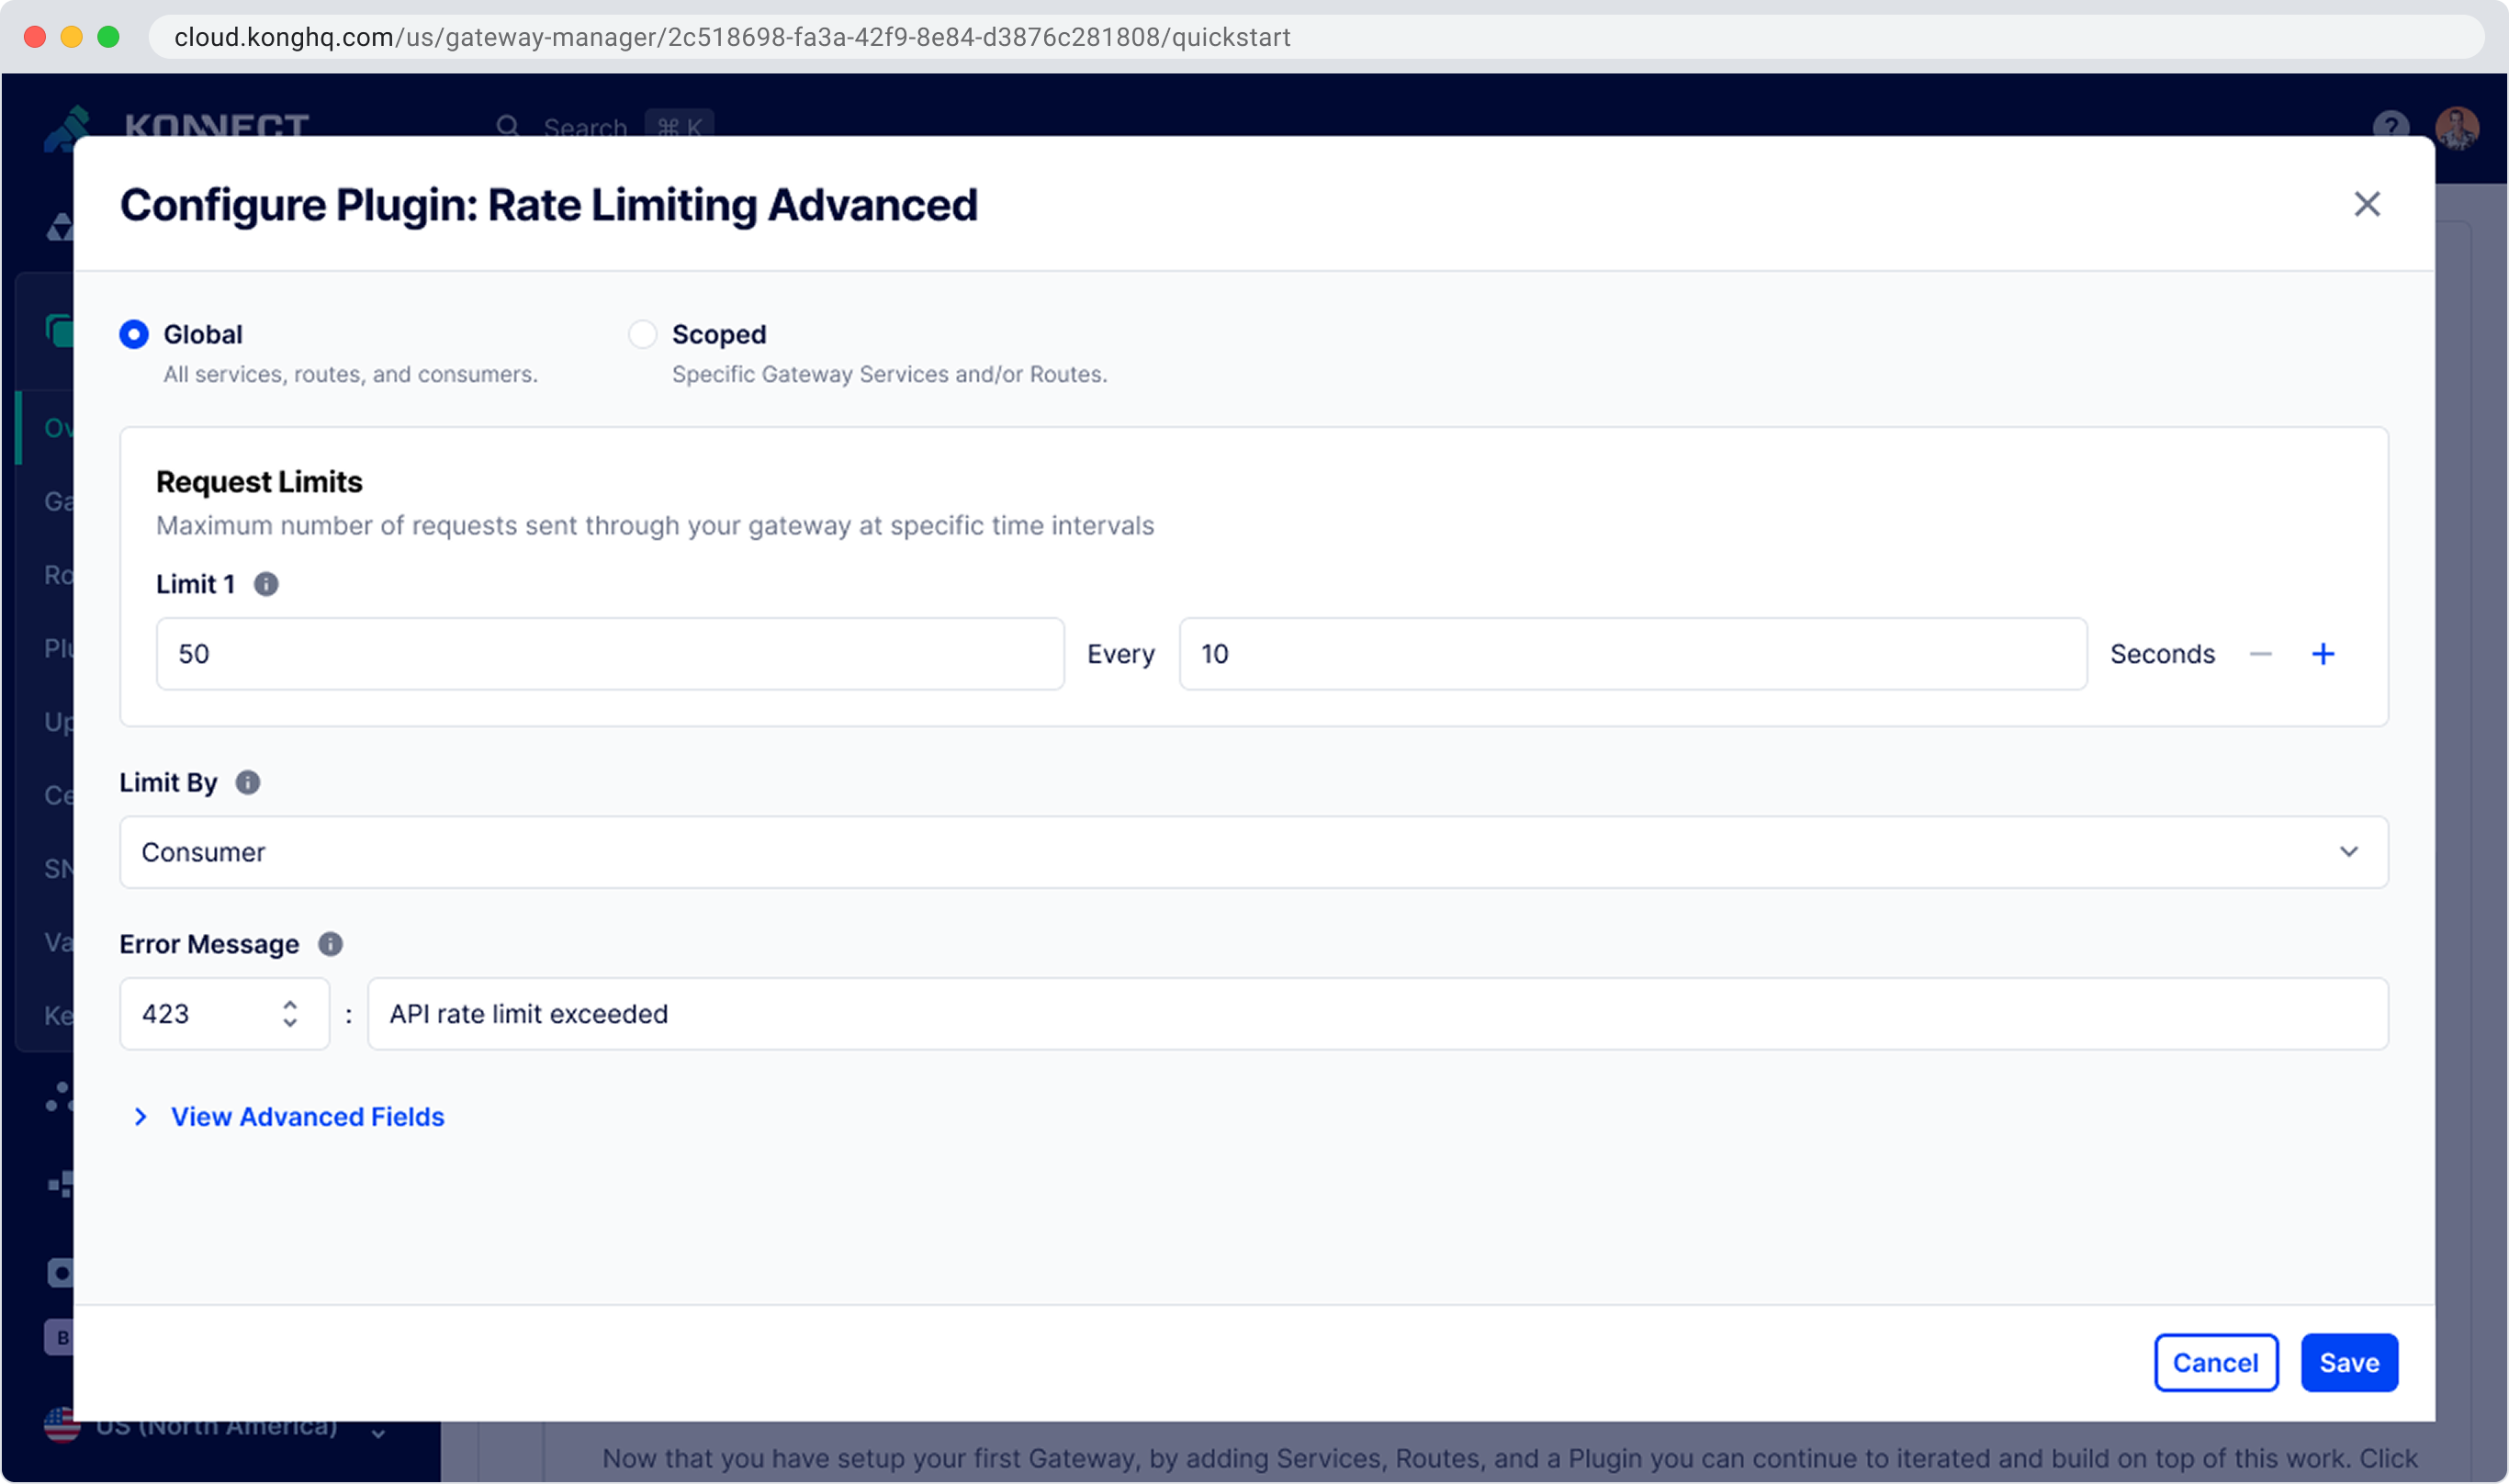Select the Global scope radio button
This screenshot has height=1484, width=2509.
click(134, 334)
